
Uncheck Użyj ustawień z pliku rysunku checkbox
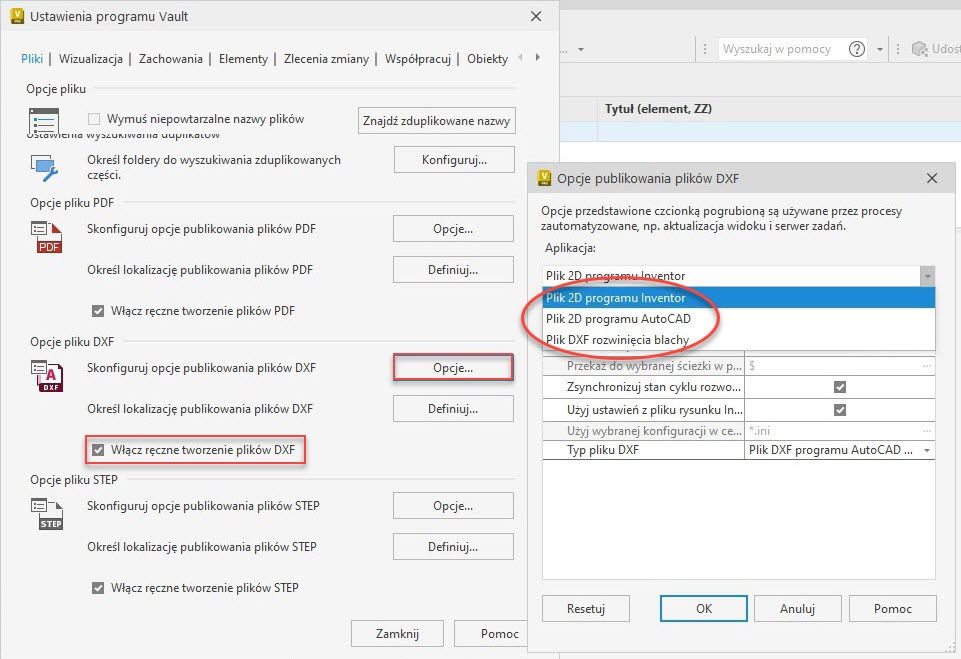(x=840, y=409)
